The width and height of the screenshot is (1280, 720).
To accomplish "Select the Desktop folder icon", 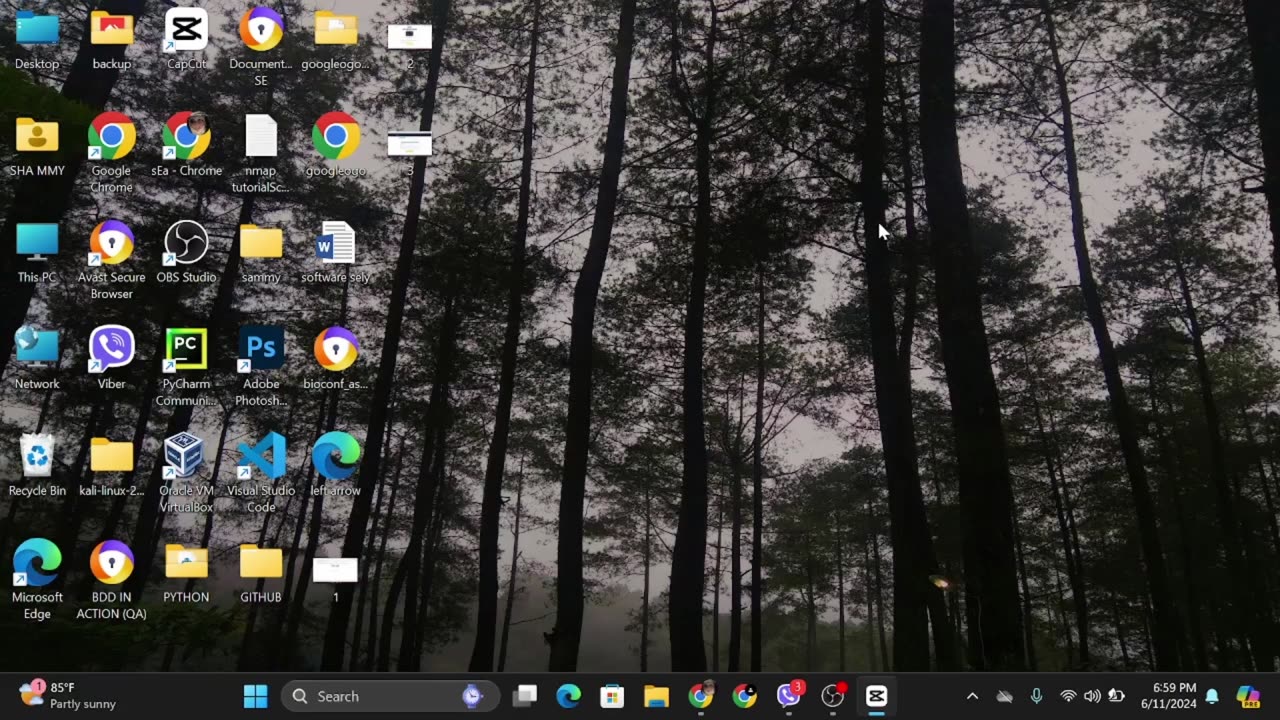I will (37, 40).
